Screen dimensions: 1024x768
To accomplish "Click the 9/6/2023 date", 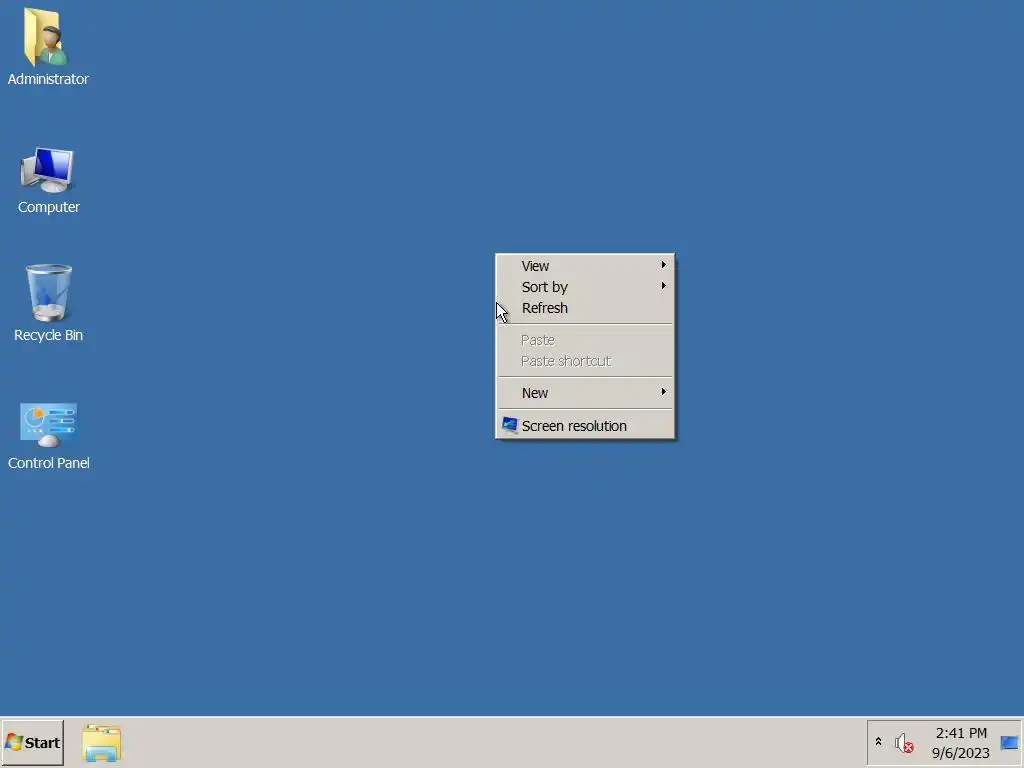I will [x=961, y=753].
